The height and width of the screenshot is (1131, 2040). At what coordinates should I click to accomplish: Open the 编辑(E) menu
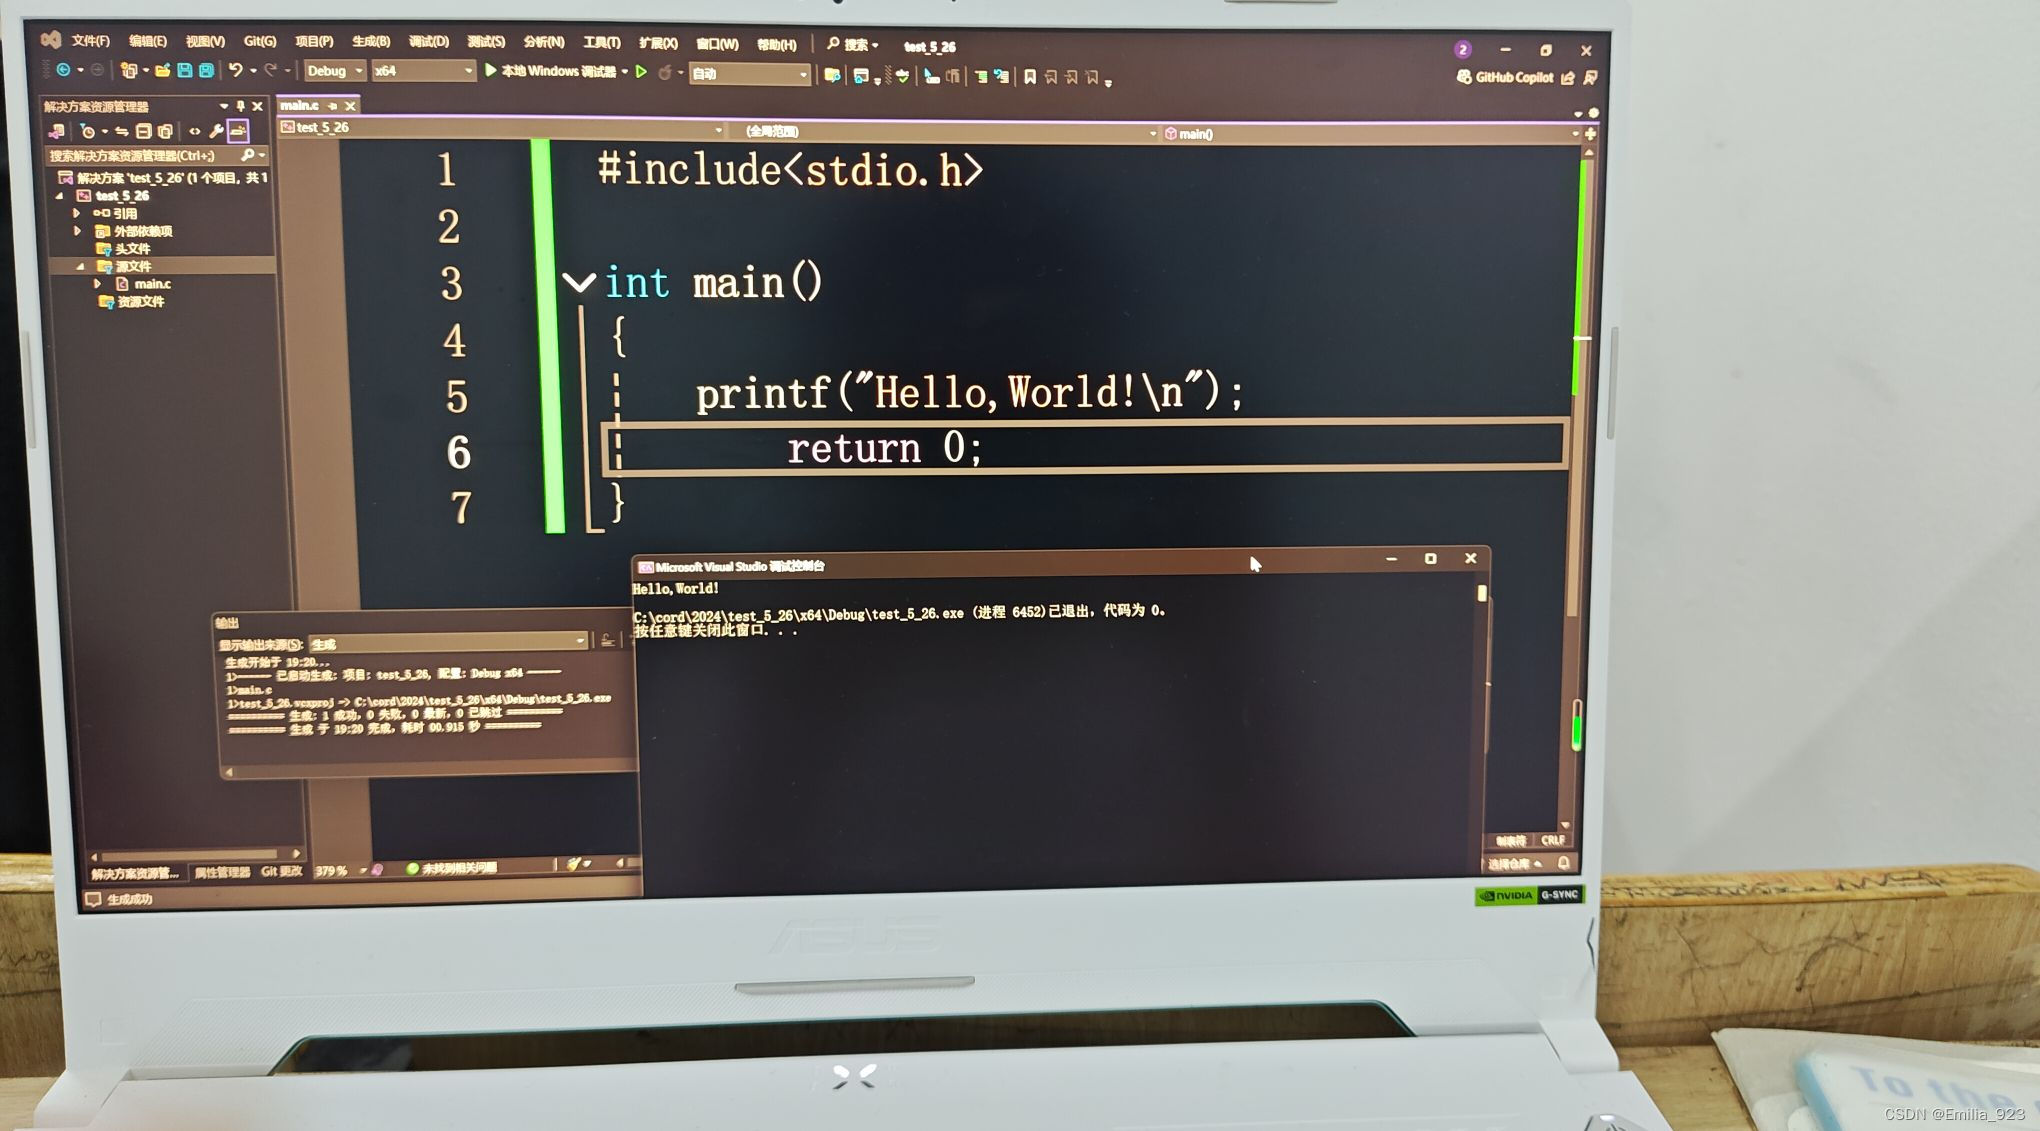point(147,41)
